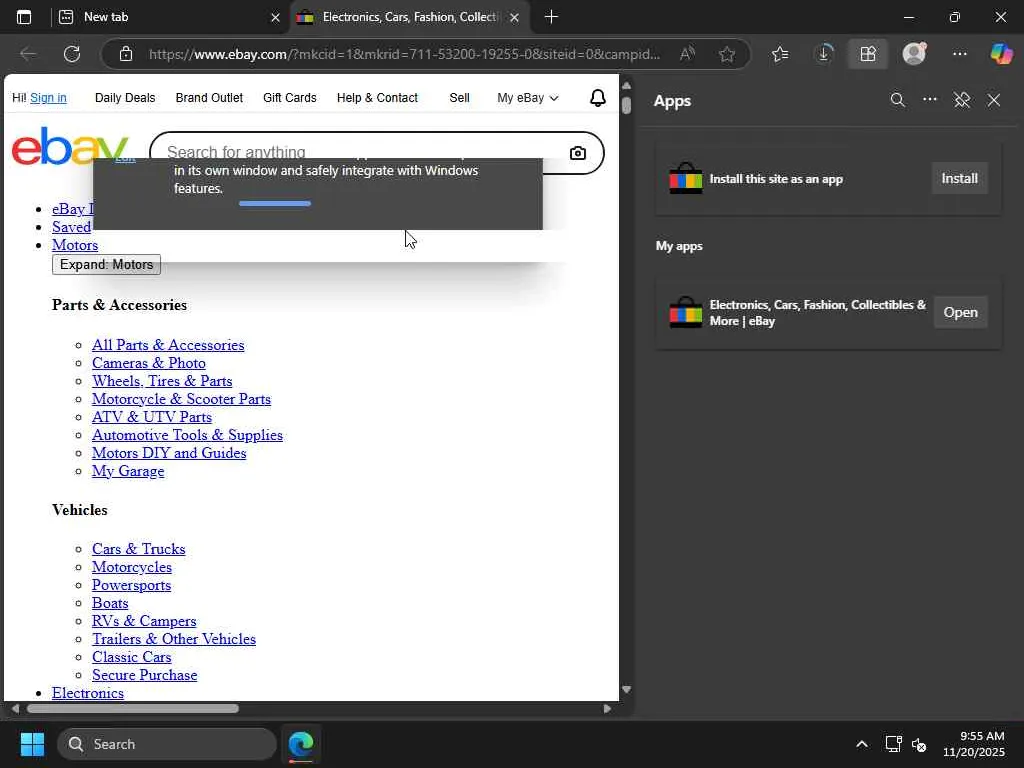This screenshot has width=1024, height=768.
Task: Open Motorcycles link under Vehicles
Action: 131,567
